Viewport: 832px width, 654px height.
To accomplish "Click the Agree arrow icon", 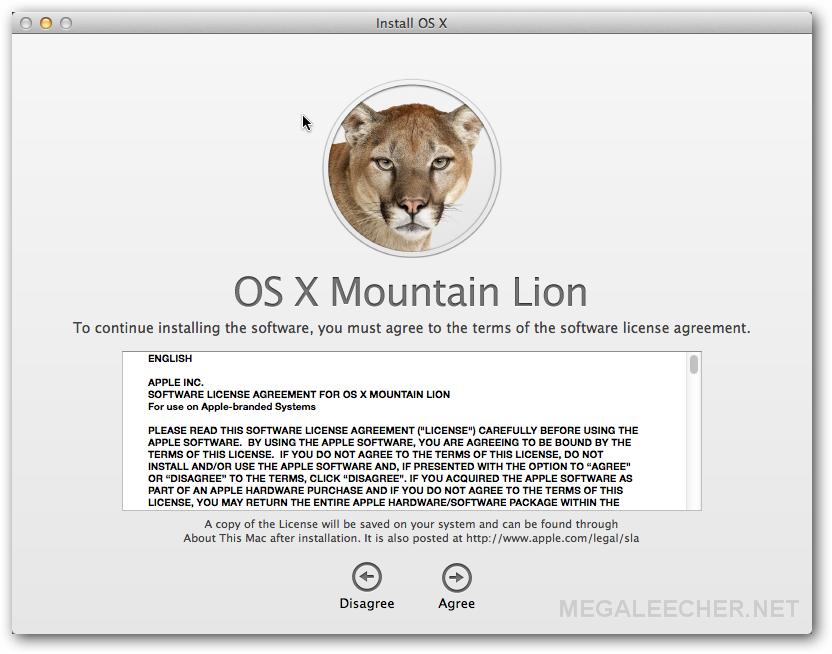I will click(x=456, y=577).
